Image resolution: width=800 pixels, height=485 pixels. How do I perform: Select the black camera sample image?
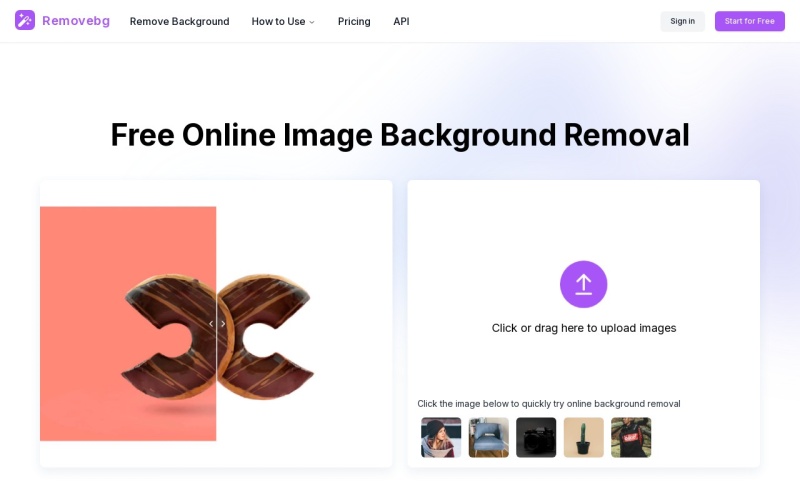point(536,437)
